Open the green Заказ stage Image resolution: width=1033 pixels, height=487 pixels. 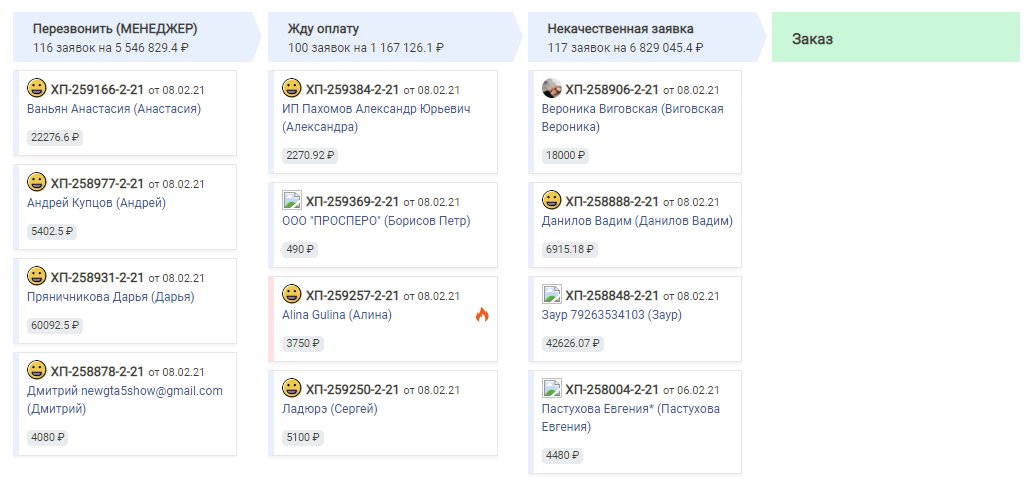click(x=895, y=37)
